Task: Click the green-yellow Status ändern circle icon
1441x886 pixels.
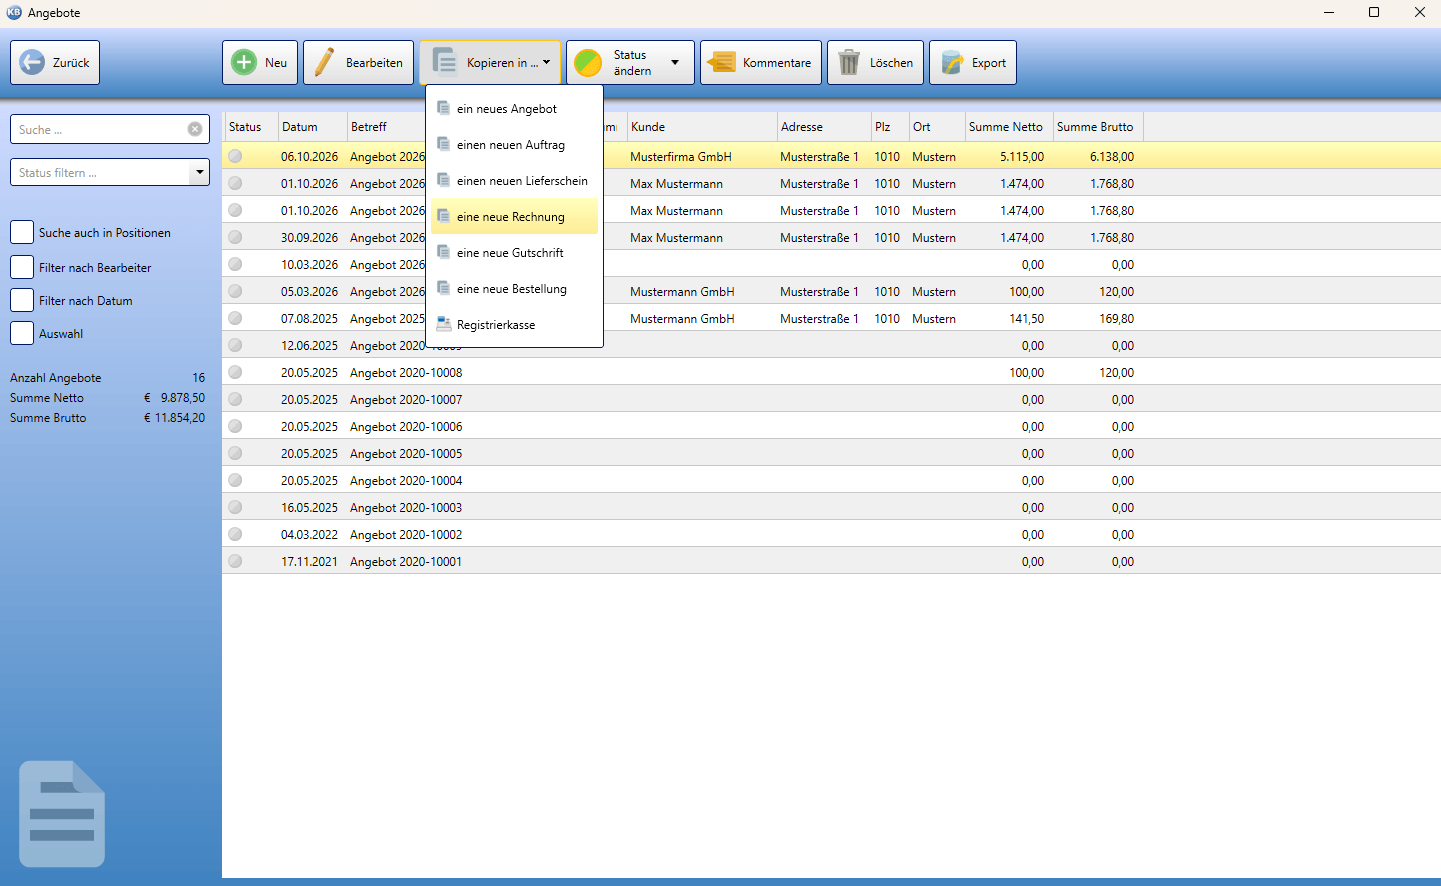Action: click(x=588, y=63)
